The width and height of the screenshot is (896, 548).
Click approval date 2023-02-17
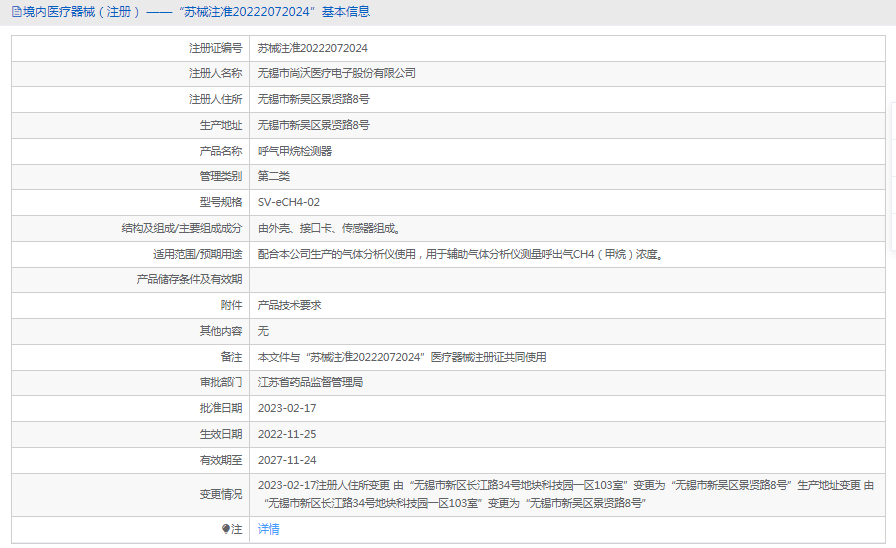pyautogui.click(x=287, y=408)
